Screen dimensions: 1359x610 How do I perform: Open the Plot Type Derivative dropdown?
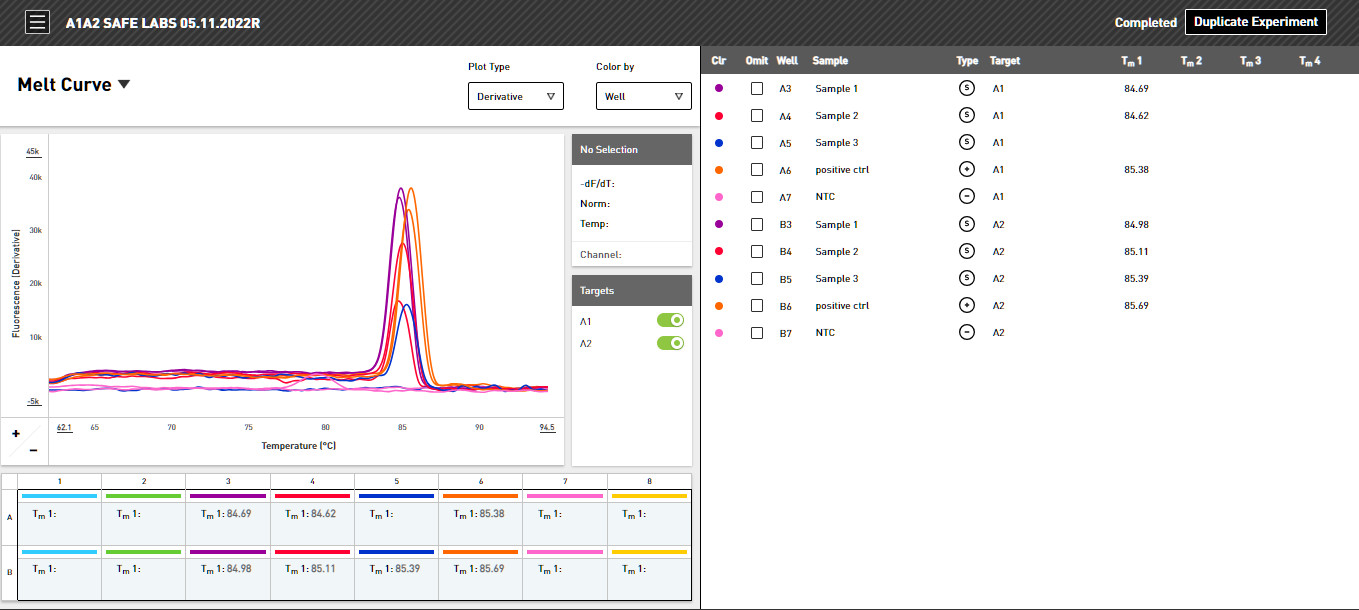click(x=516, y=96)
